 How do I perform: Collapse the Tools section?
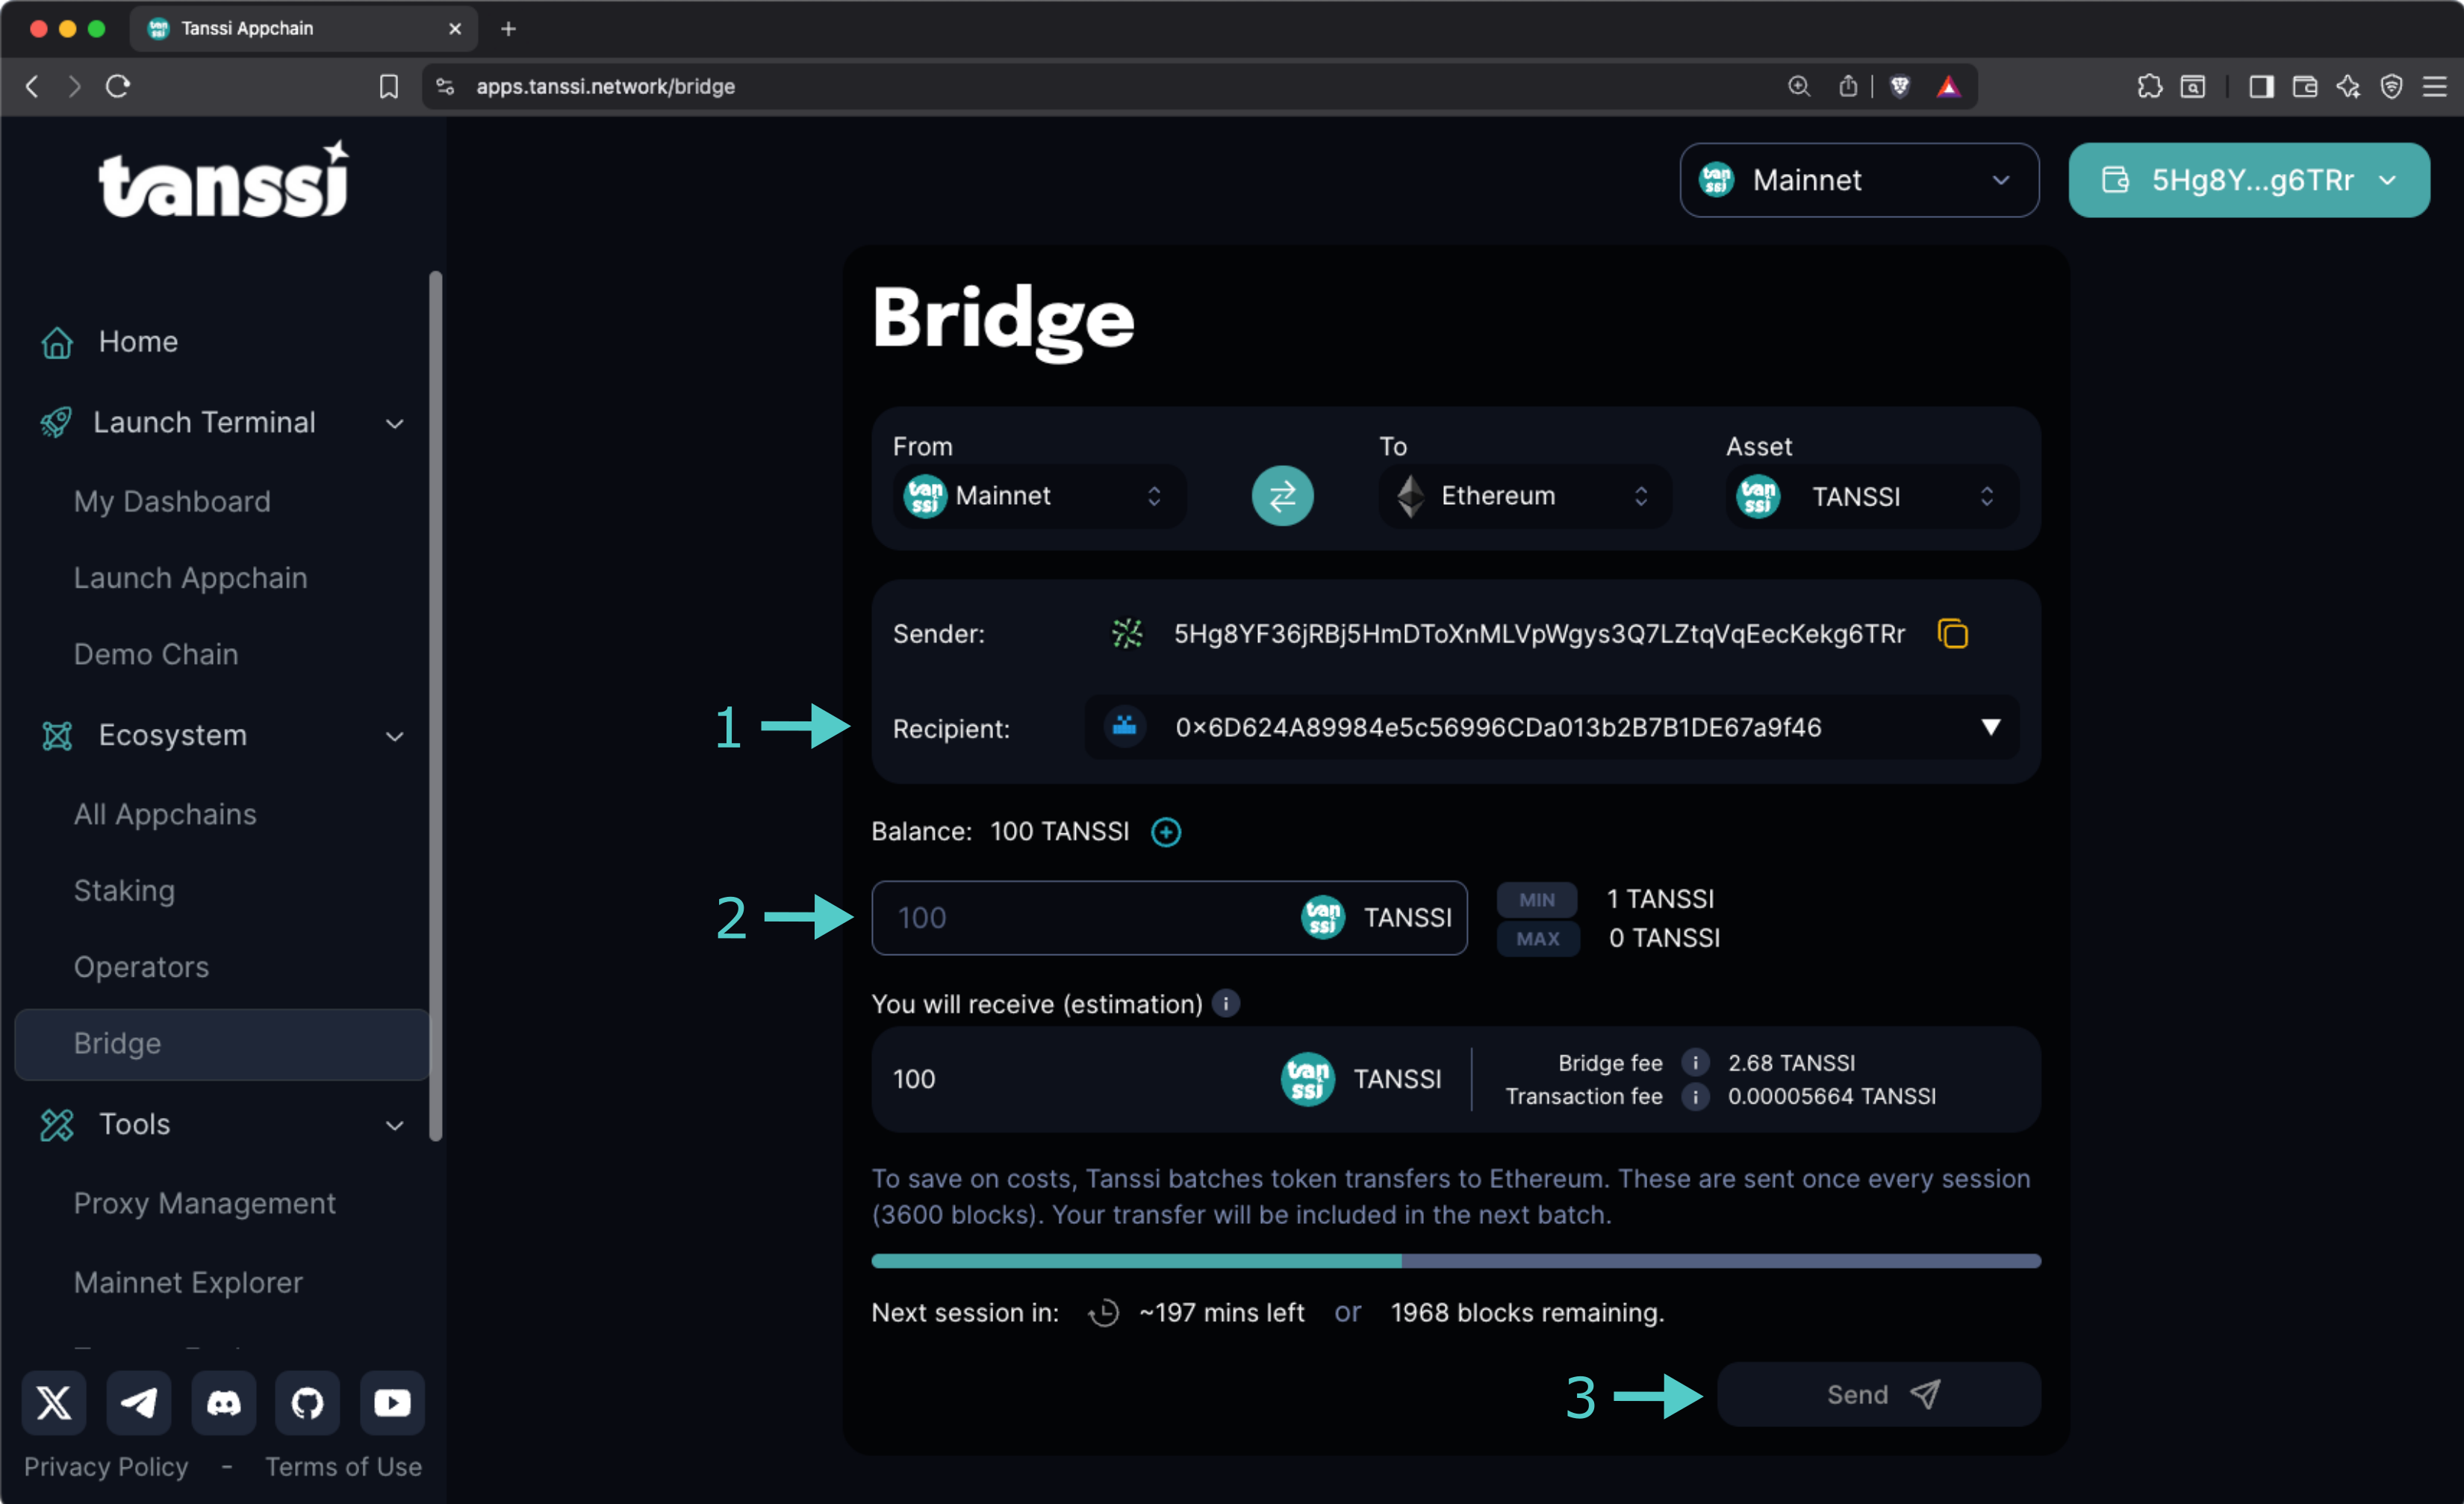click(395, 1126)
